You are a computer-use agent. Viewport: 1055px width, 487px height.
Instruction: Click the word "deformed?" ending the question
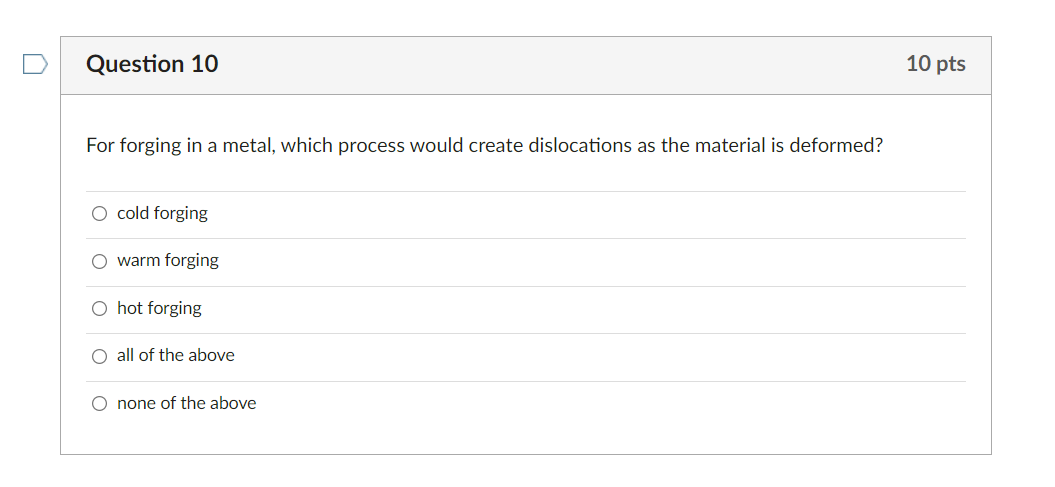(836, 146)
